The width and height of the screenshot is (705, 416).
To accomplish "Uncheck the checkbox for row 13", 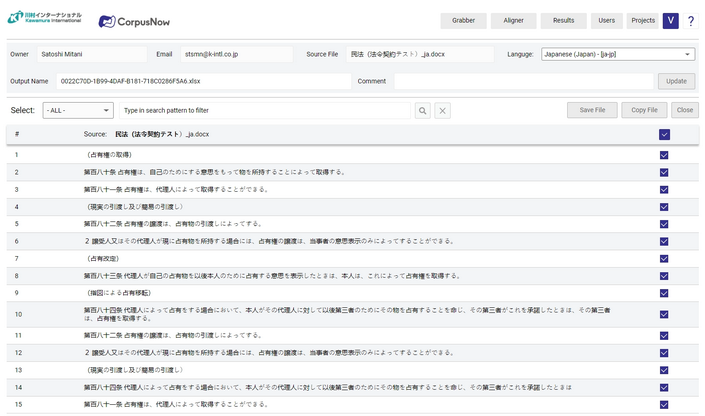I will click(x=664, y=370).
